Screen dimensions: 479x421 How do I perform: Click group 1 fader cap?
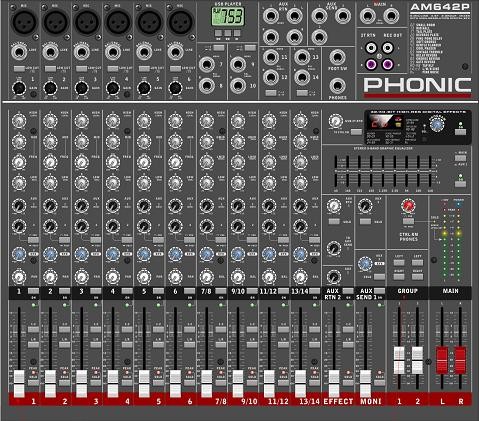[x=399, y=360]
